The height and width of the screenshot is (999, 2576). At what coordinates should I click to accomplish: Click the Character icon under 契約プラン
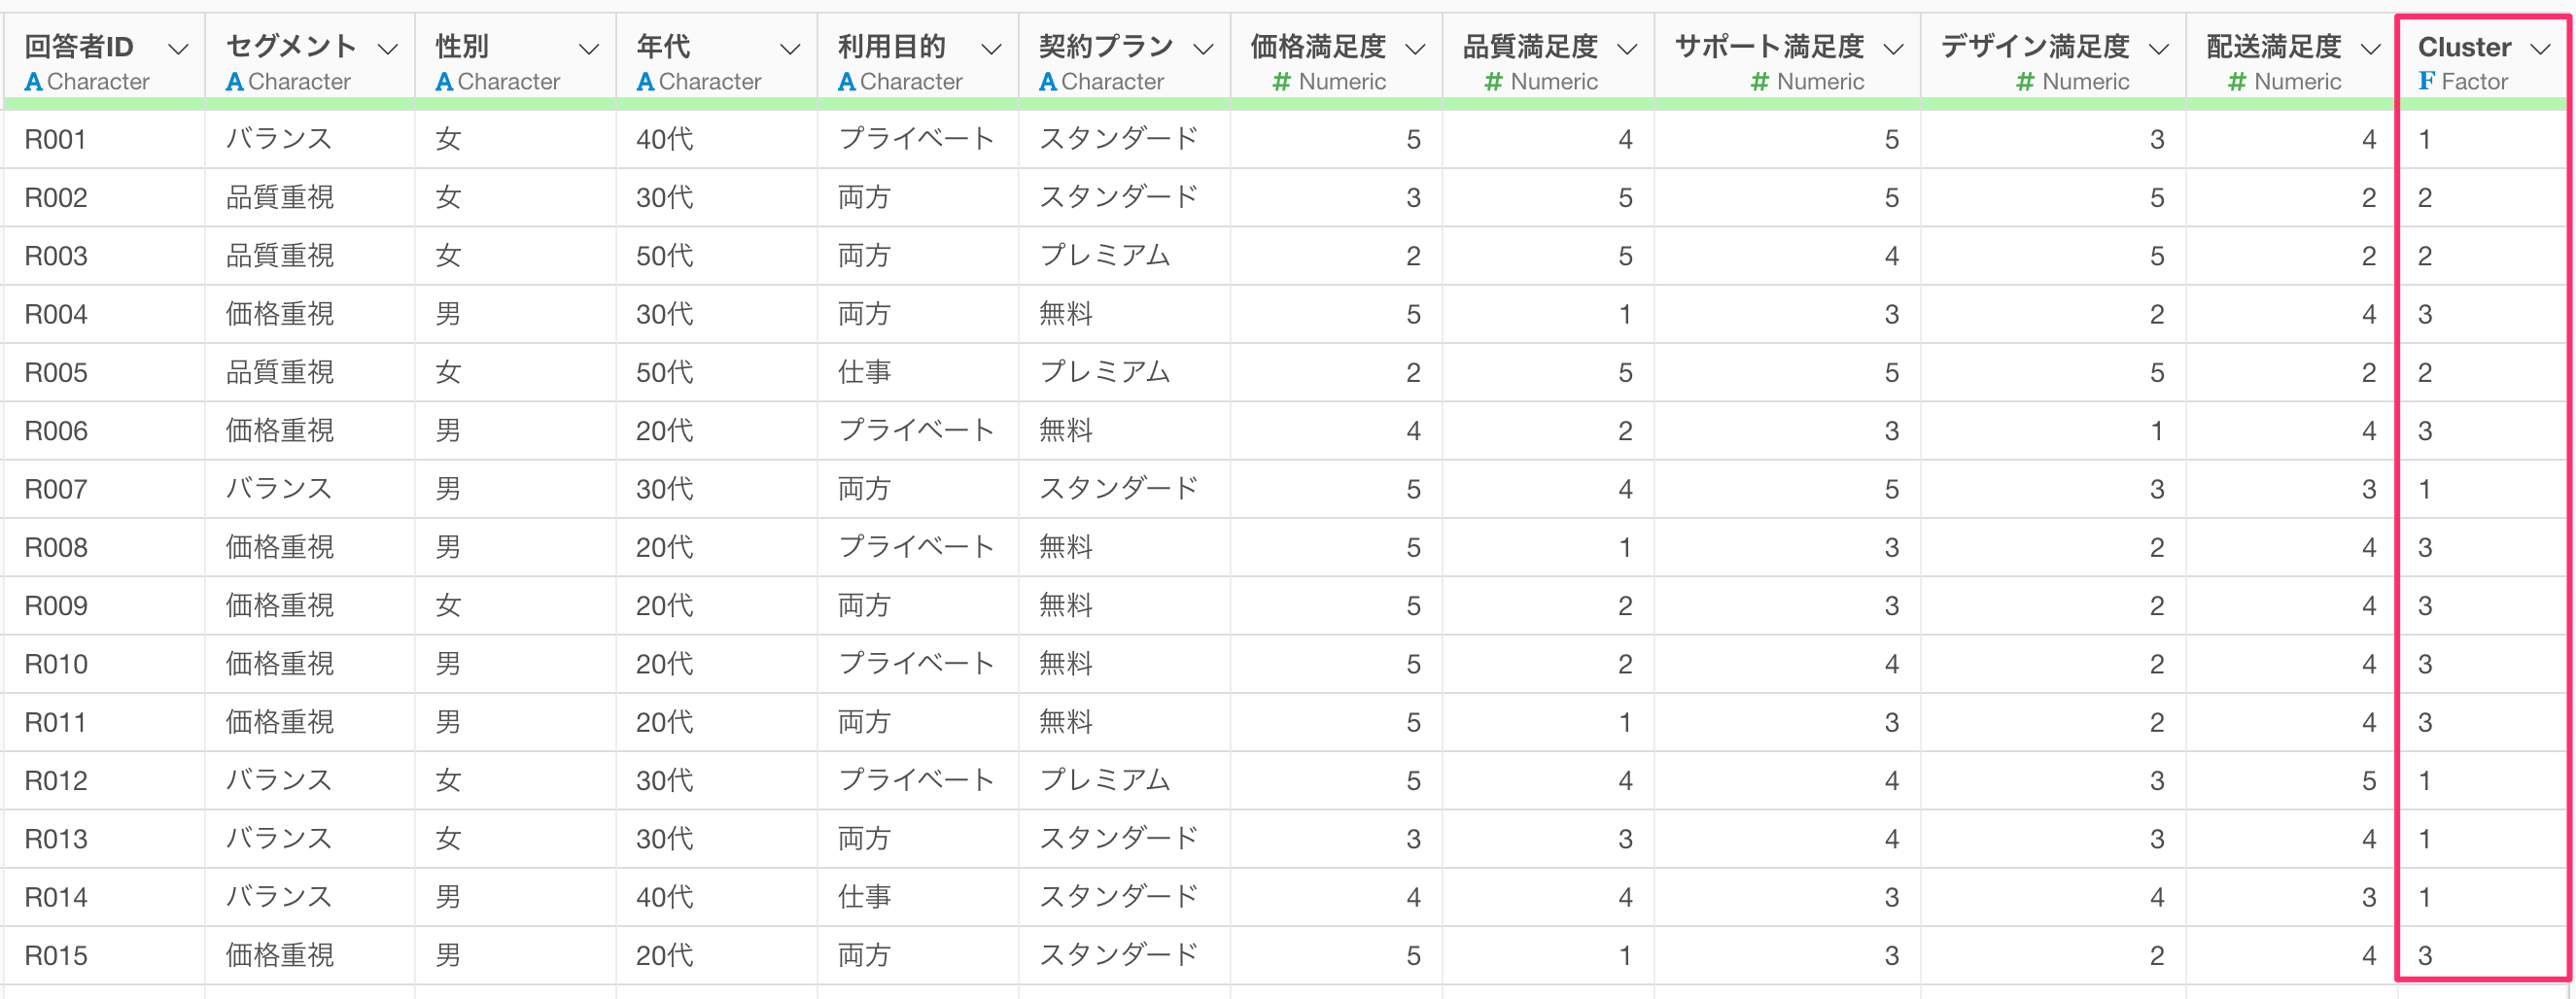click(1048, 82)
